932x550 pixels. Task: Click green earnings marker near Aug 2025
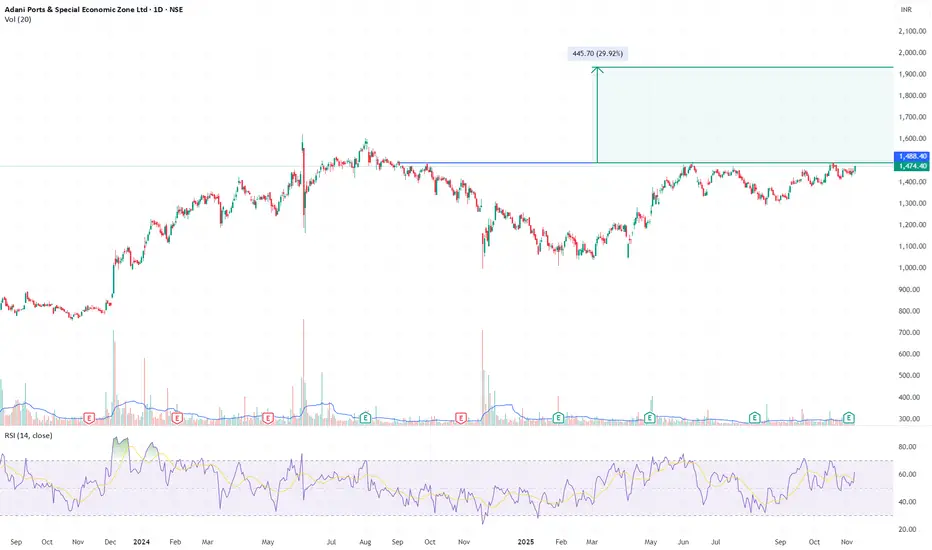coord(754,418)
